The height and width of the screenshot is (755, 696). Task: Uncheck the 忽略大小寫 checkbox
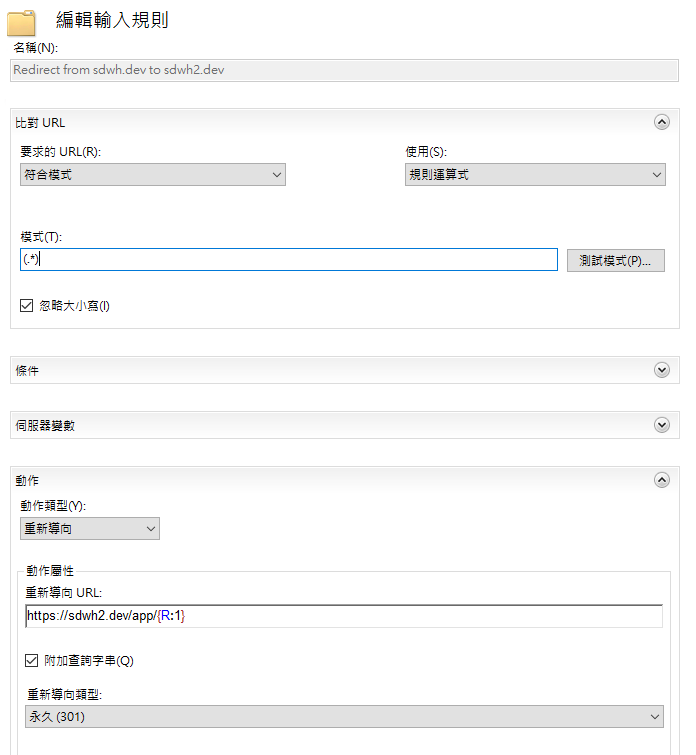click(x=27, y=305)
